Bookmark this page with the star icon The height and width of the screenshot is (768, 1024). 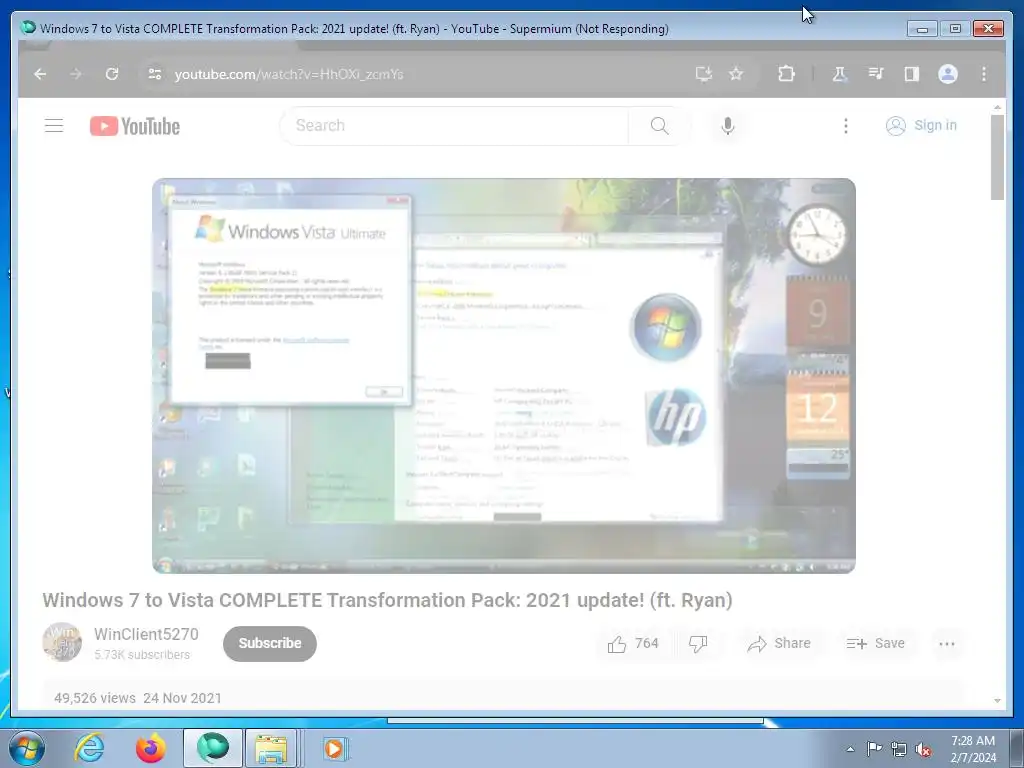[x=736, y=74]
